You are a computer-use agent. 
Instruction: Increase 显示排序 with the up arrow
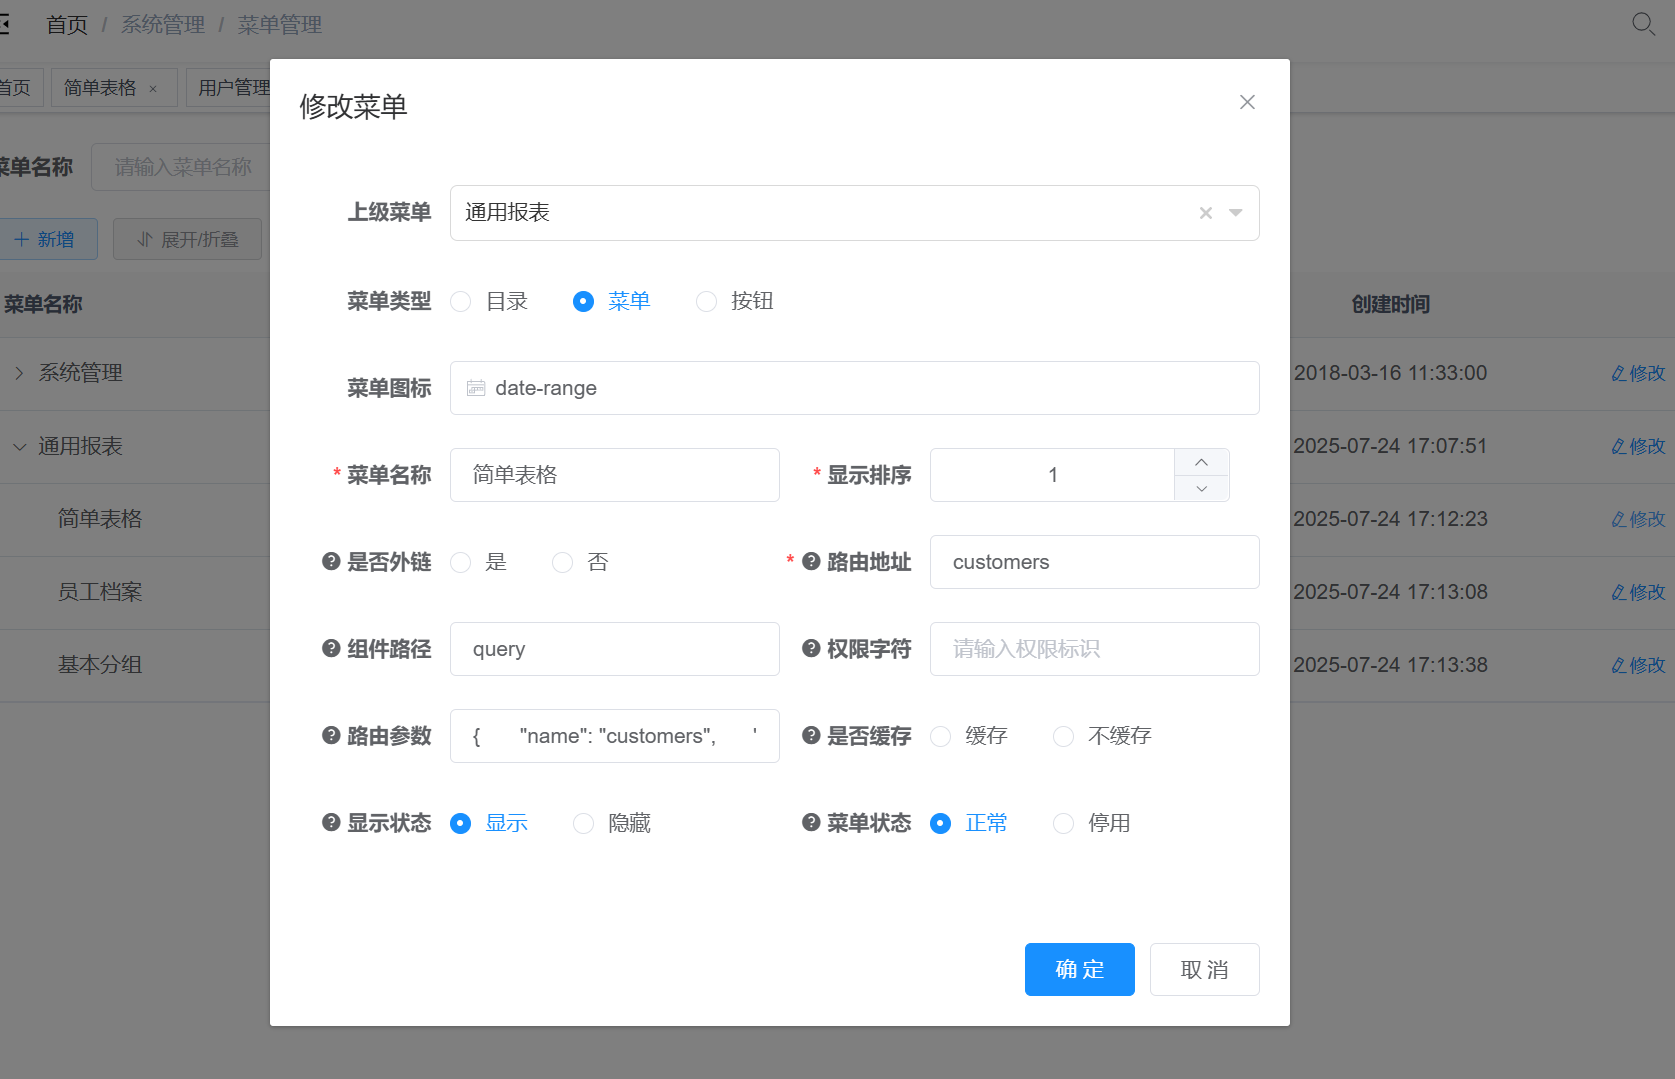[1201, 462]
